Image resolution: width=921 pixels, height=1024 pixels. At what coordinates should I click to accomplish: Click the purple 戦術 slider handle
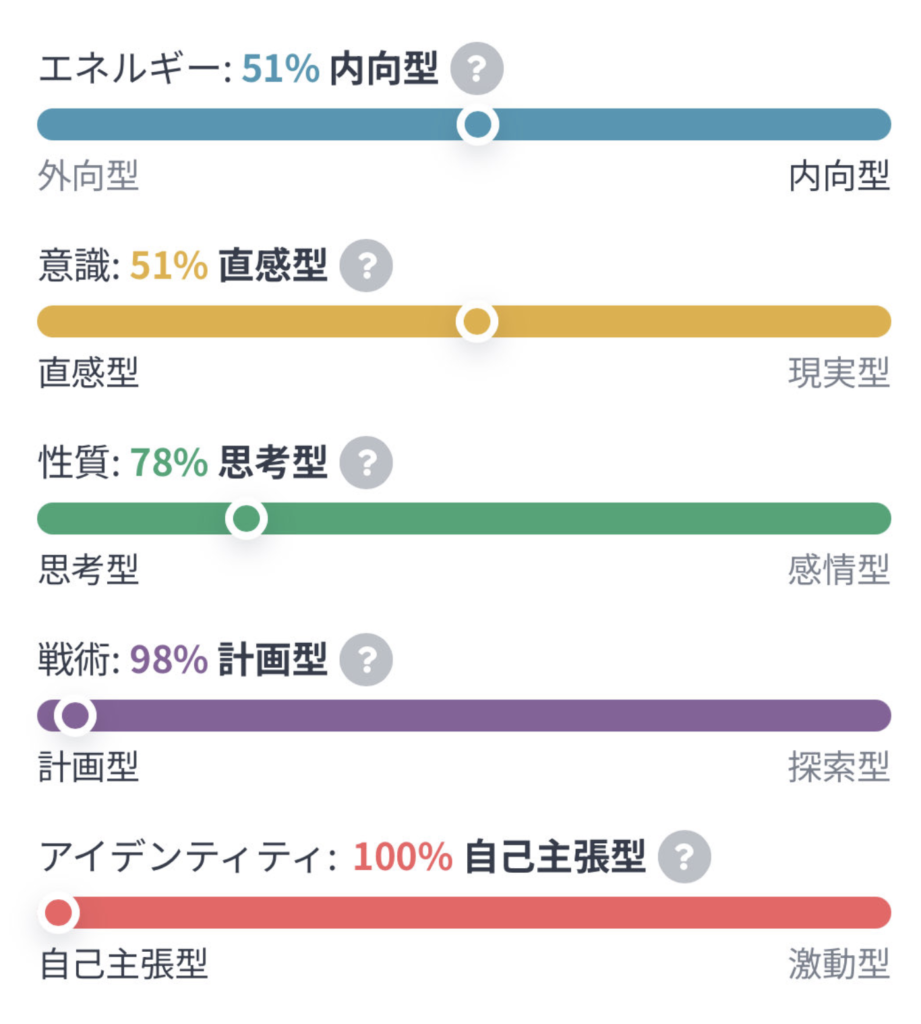coord(75,716)
